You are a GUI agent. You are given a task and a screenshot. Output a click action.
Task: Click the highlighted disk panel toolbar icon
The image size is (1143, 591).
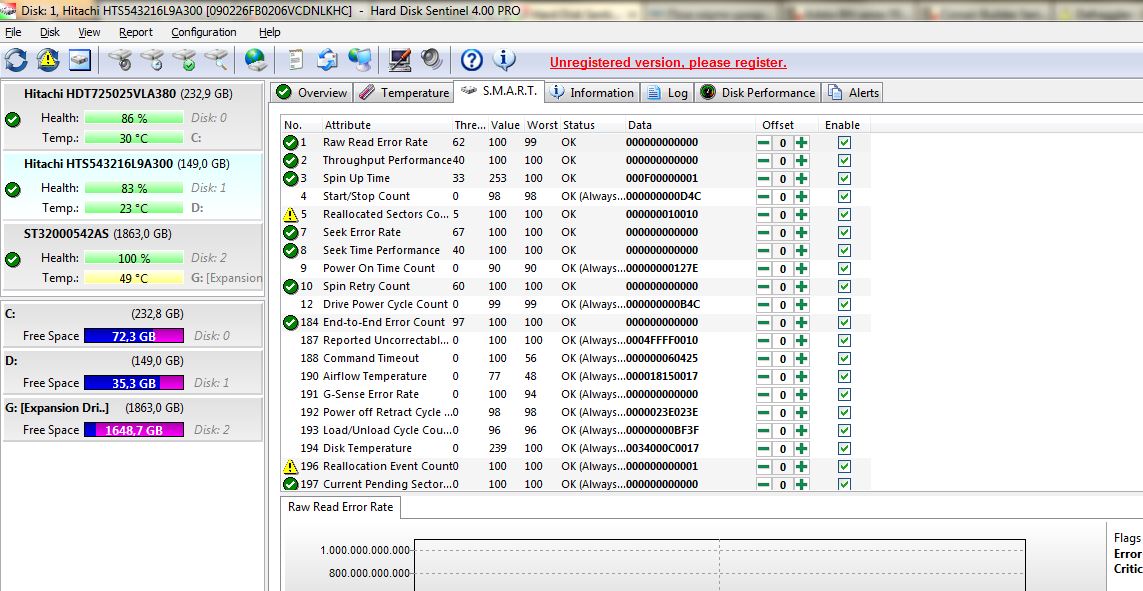point(79,60)
